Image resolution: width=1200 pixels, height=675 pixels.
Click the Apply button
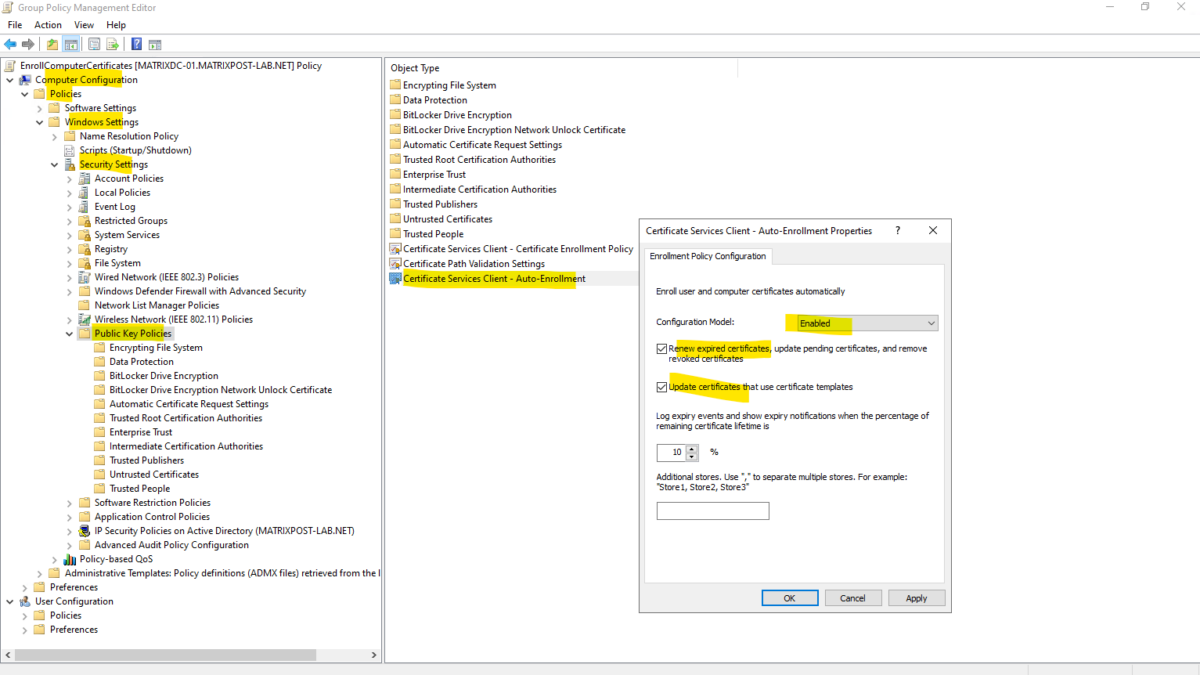click(916, 597)
